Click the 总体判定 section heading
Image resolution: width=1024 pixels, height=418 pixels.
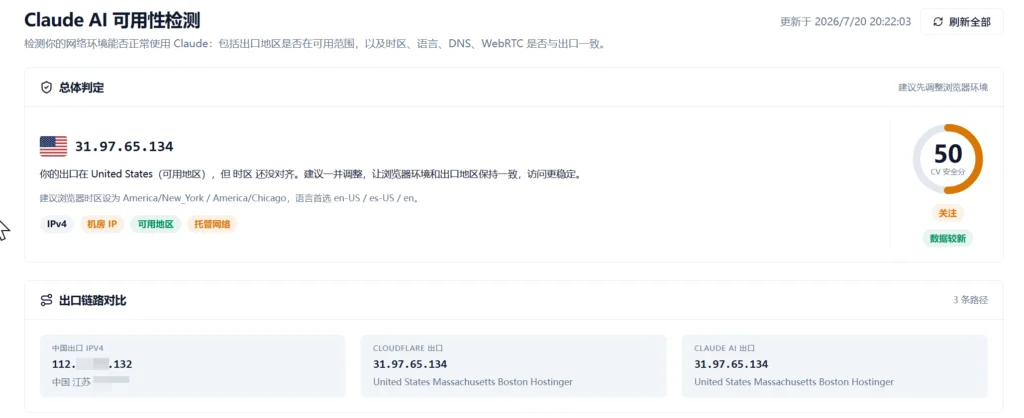(81, 88)
